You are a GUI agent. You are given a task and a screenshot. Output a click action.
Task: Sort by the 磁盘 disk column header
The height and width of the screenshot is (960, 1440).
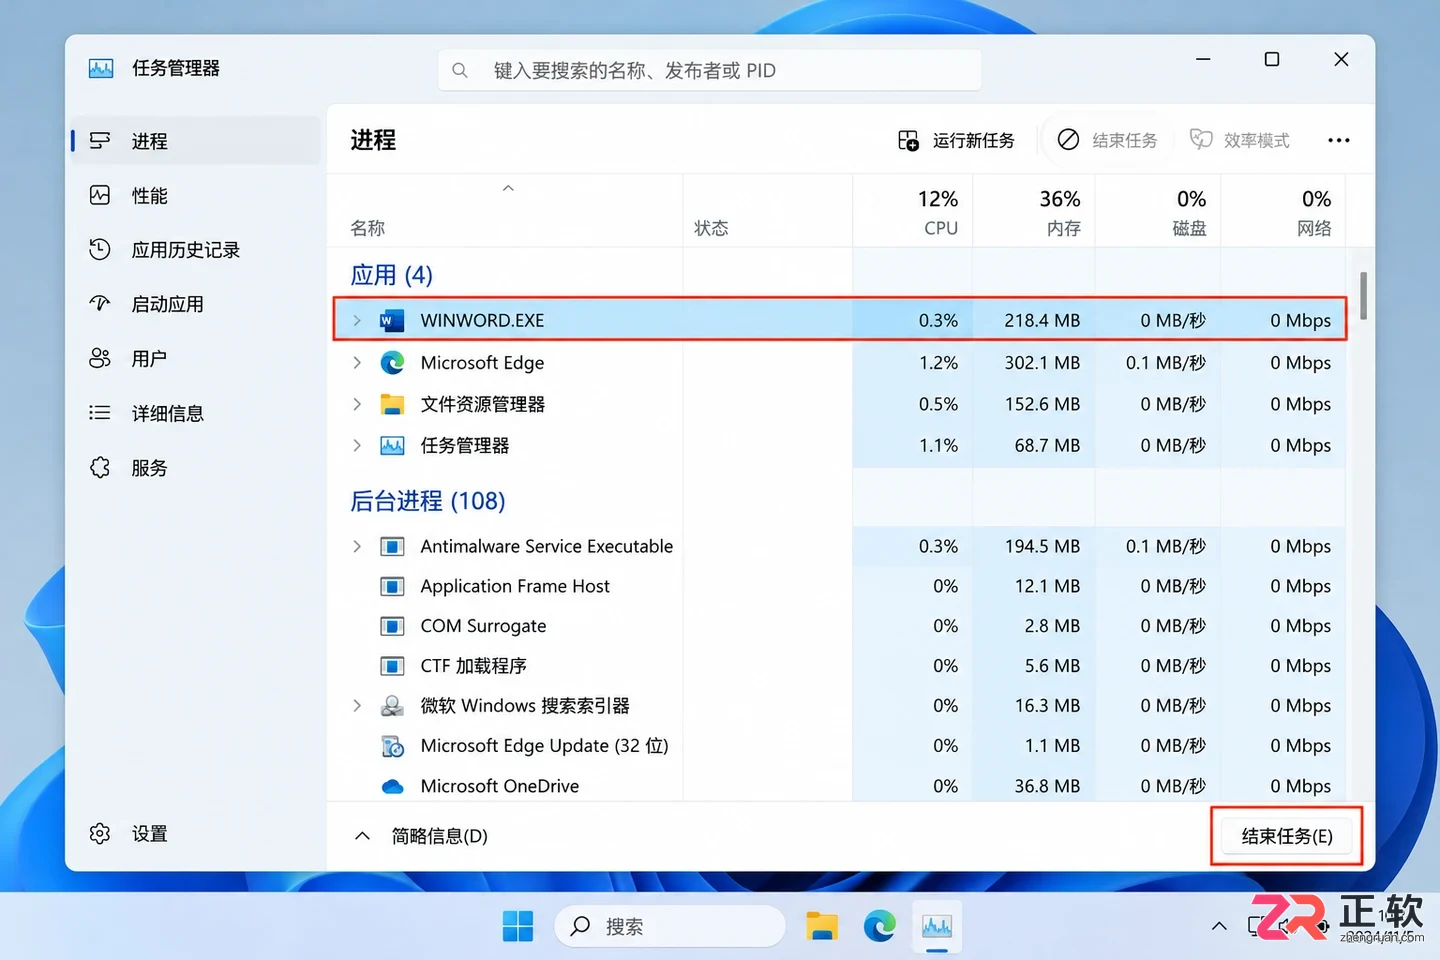(1158, 211)
